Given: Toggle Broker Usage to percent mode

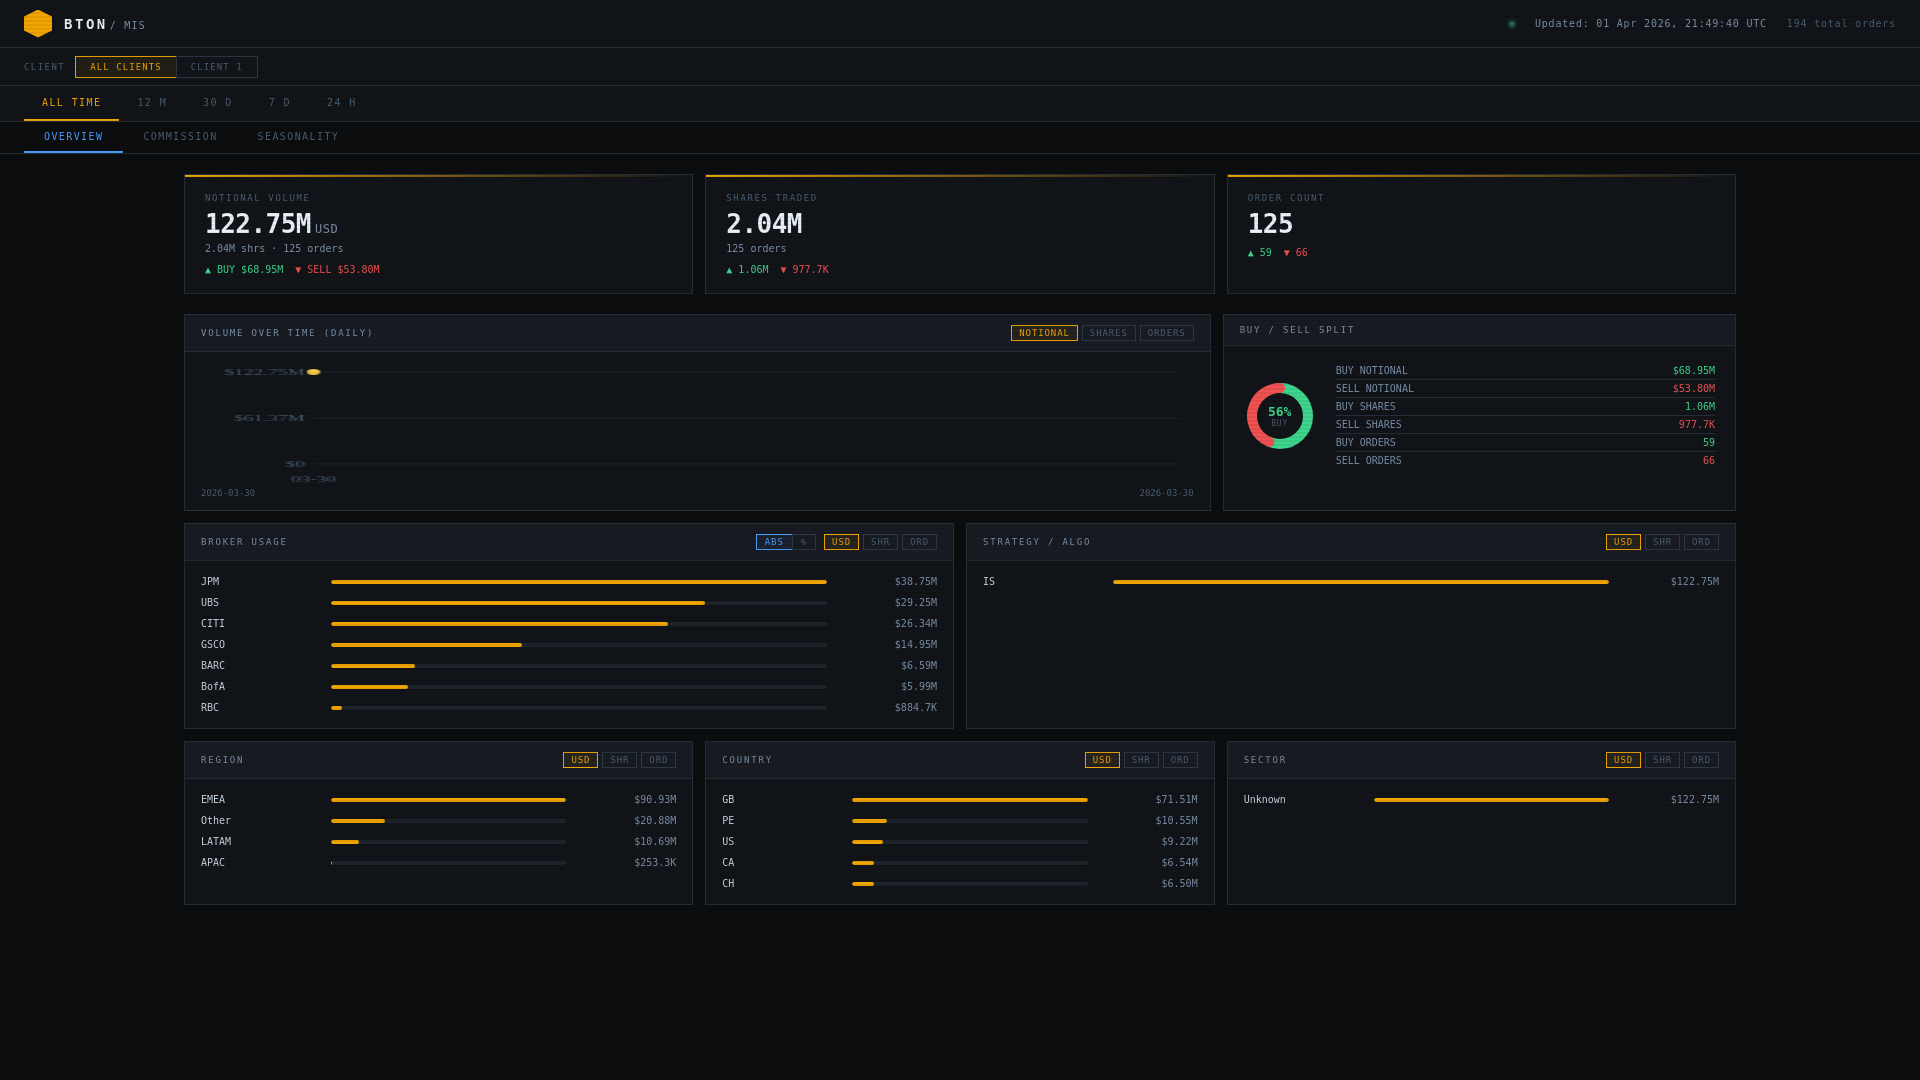Looking at the screenshot, I should pyautogui.click(x=804, y=542).
